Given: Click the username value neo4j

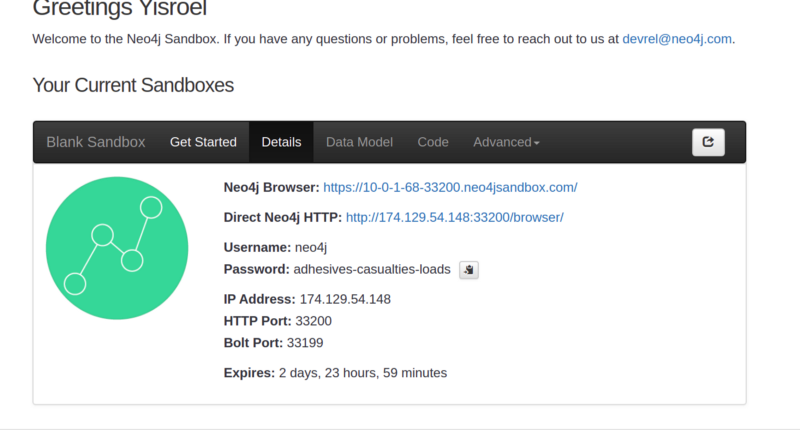Looking at the screenshot, I should (311, 248).
